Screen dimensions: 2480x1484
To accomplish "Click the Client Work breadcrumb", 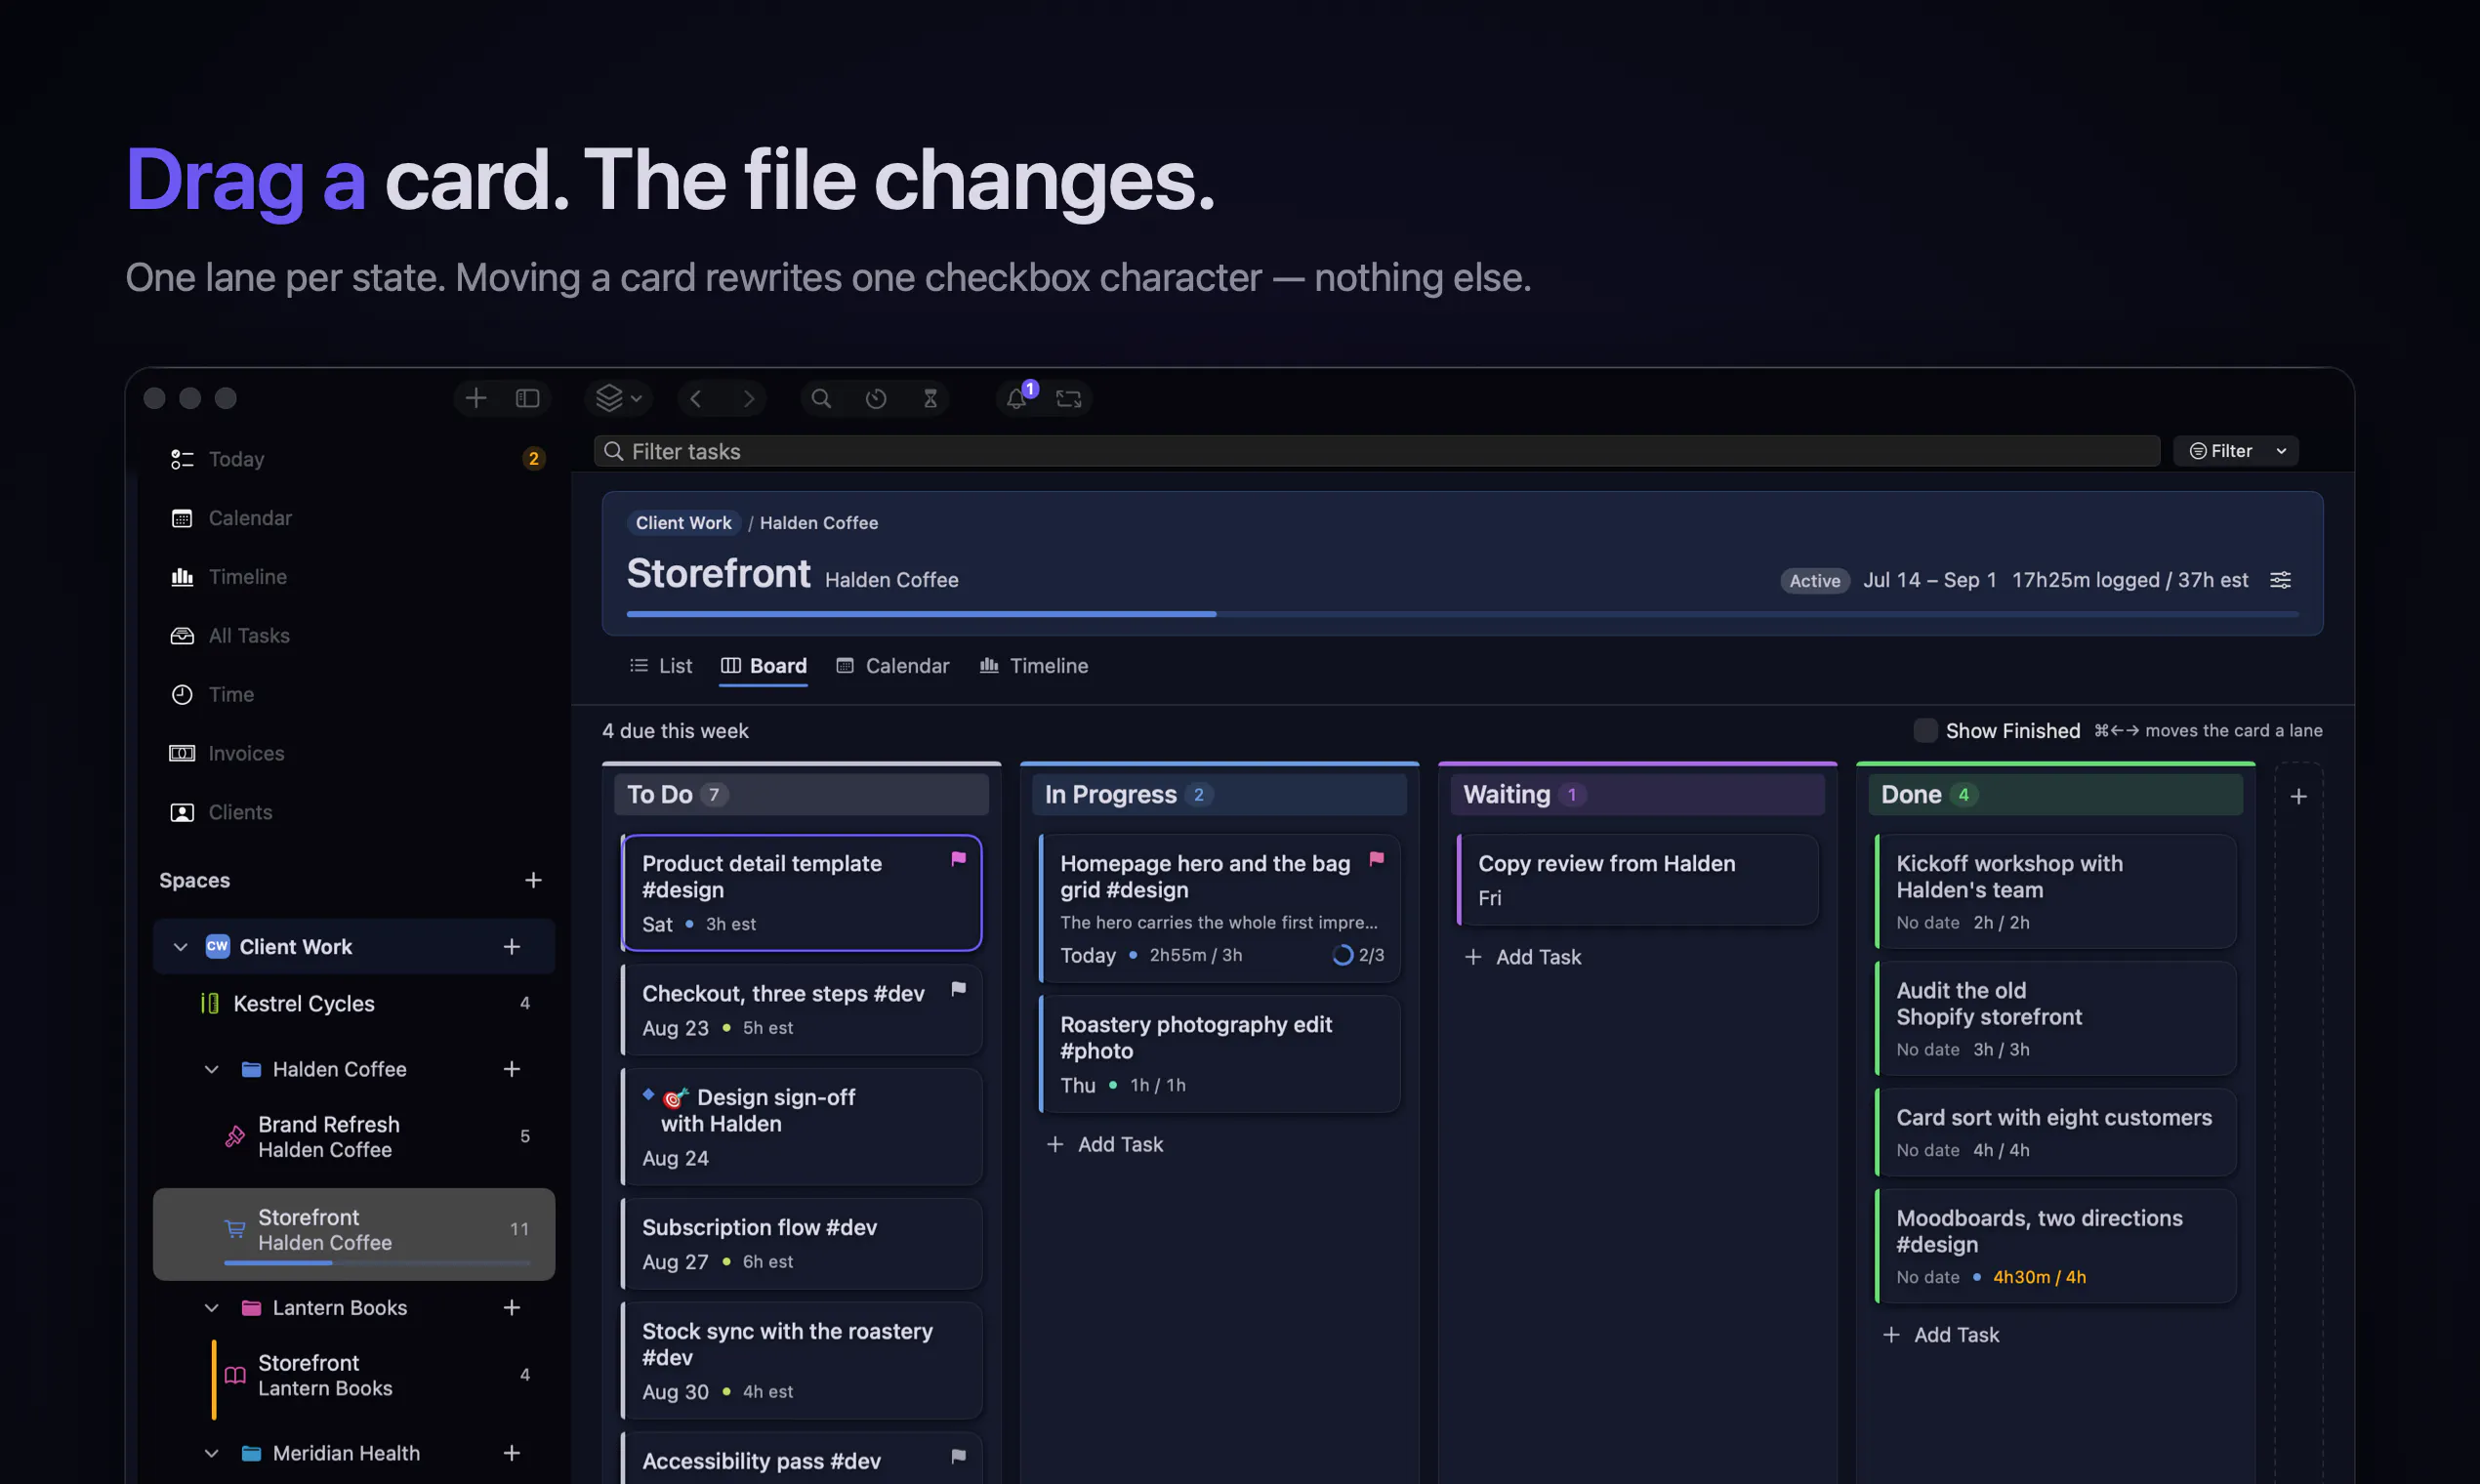I will pos(684,523).
